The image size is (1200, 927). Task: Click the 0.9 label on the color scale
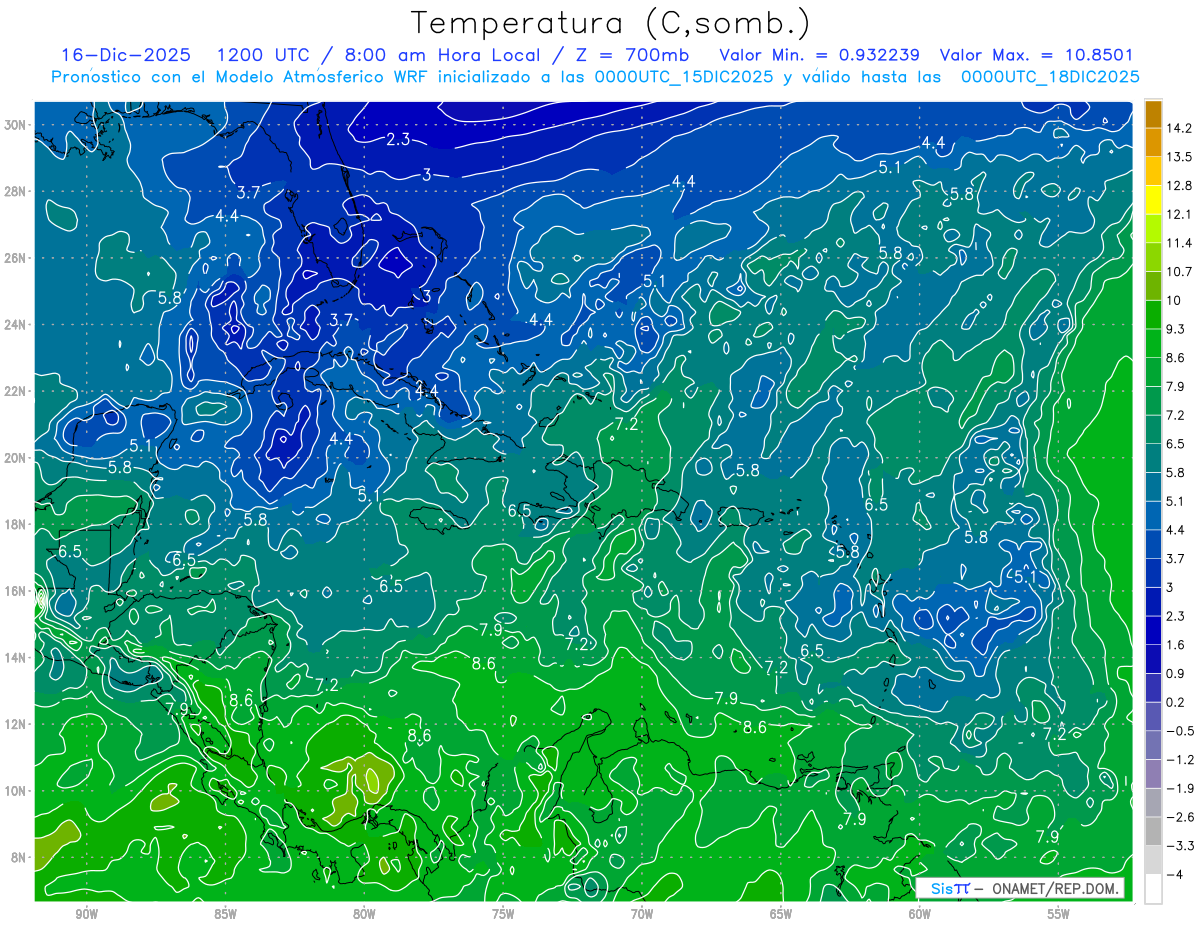click(x=1175, y=674)
